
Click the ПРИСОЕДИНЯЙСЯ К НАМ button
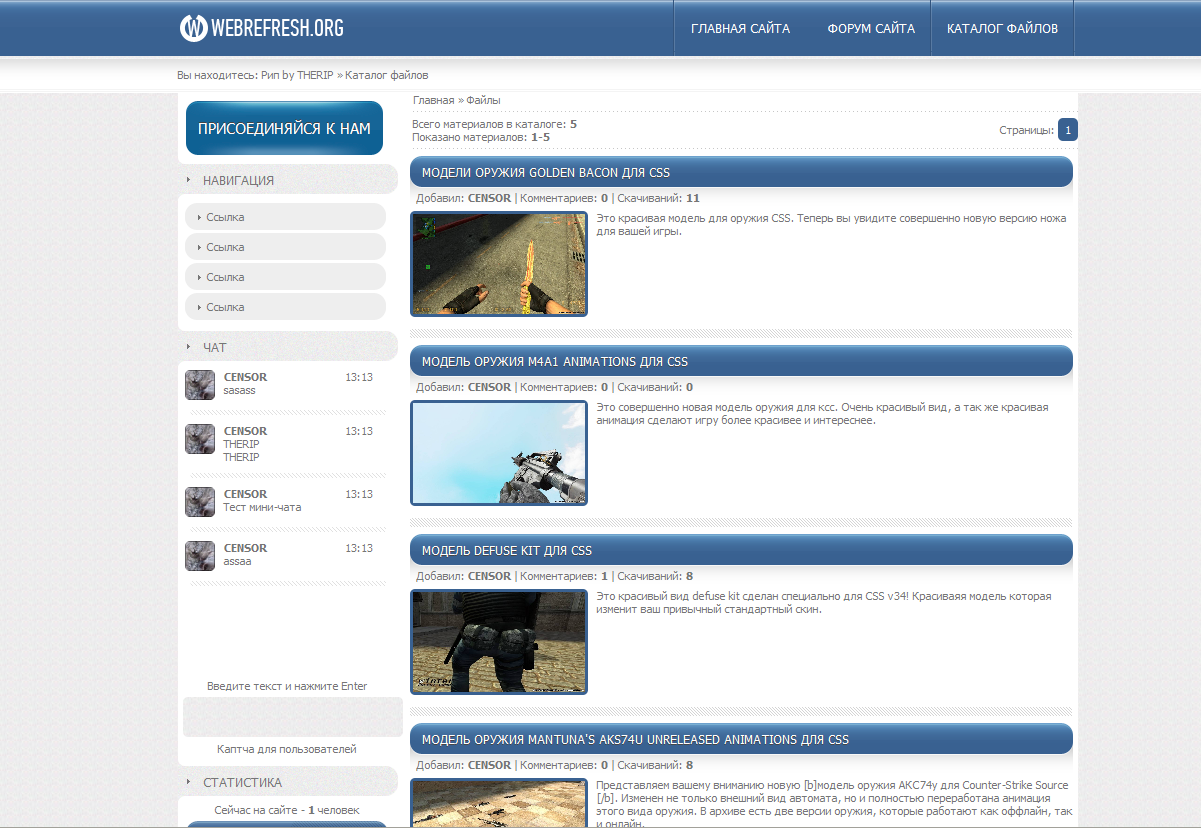click(284, 128)
